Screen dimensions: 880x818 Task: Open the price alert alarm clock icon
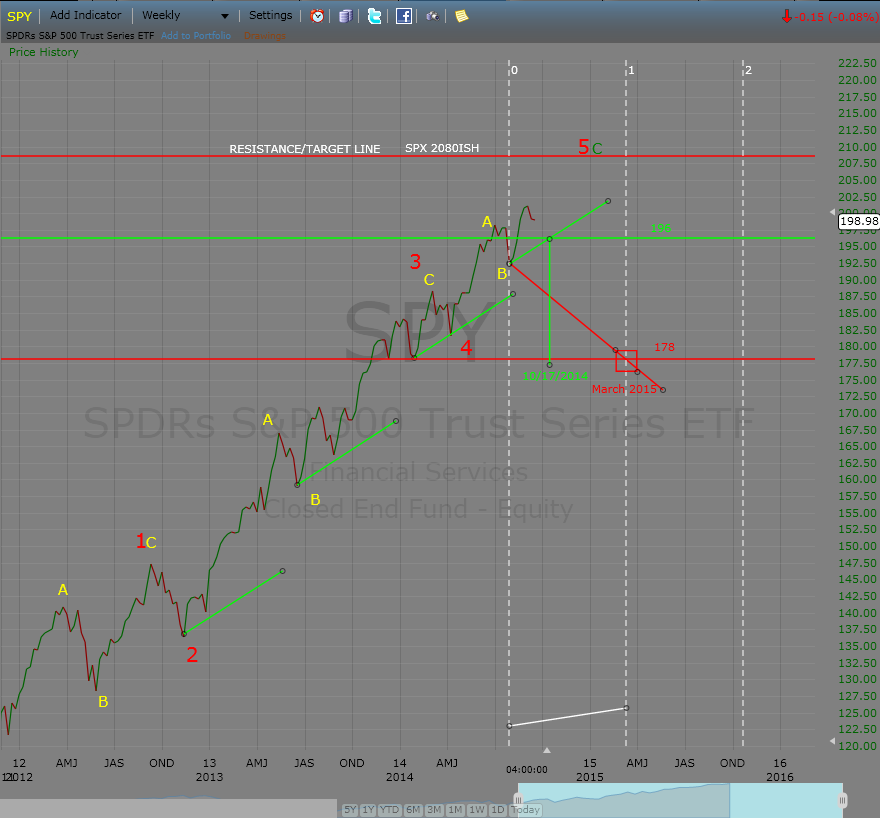pyautogui.click(x=317, y=16)
